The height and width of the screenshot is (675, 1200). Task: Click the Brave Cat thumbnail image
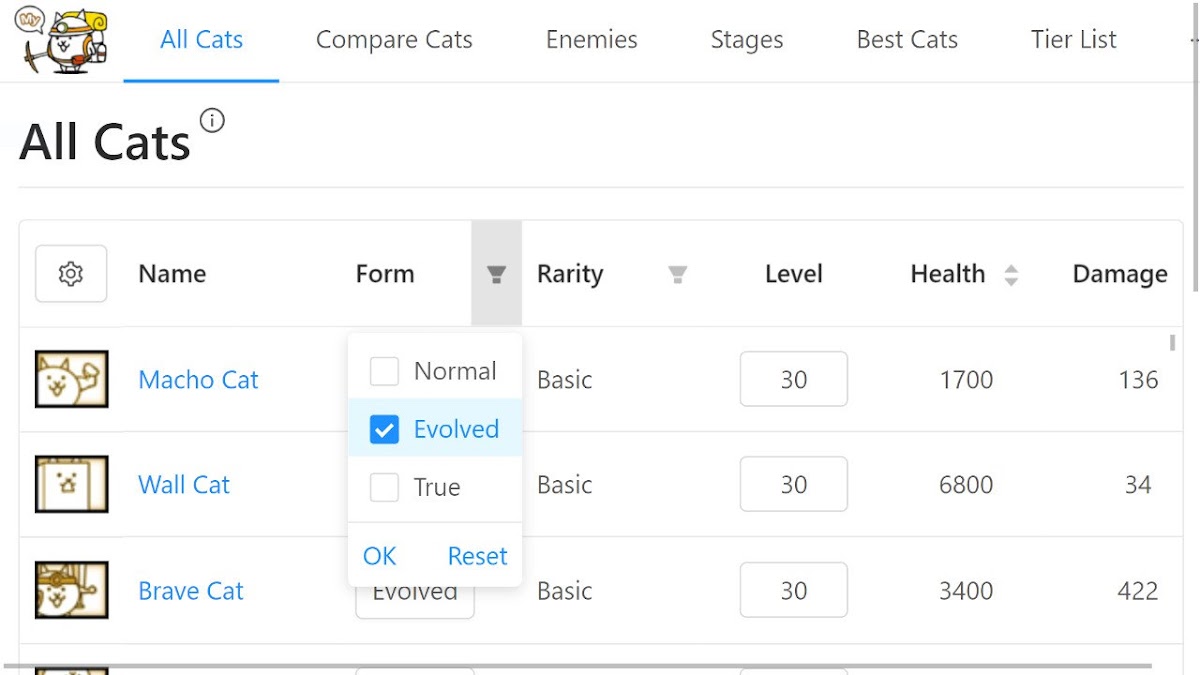tap(71, 590)
